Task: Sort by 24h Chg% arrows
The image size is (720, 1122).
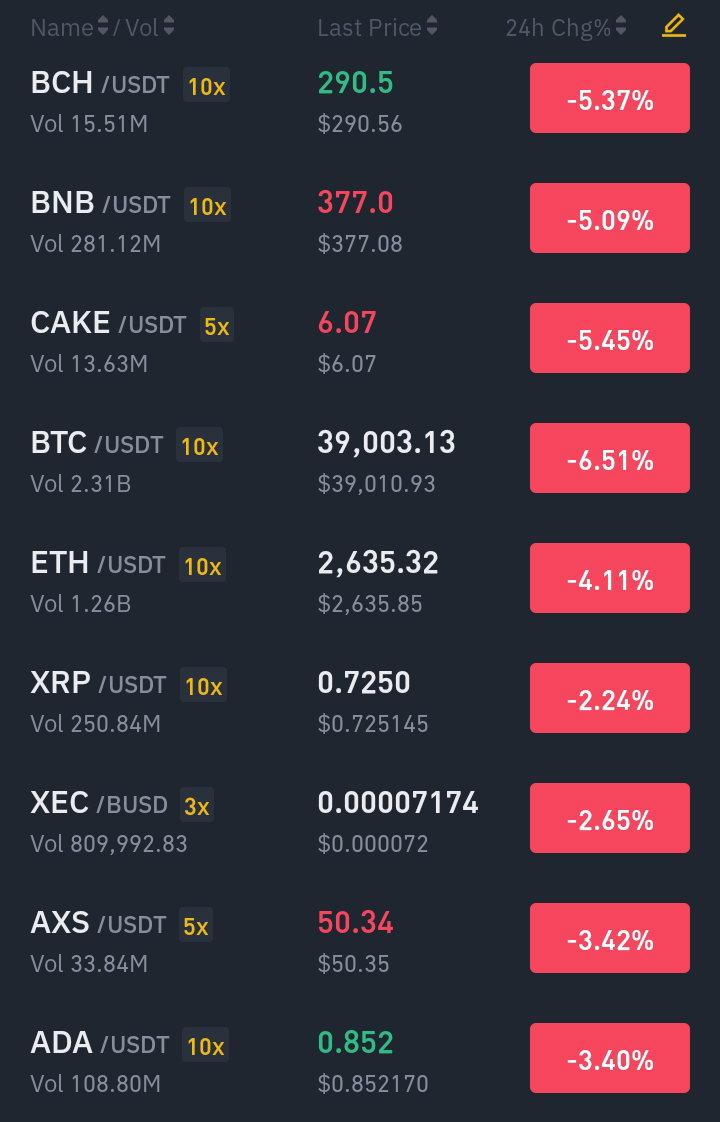Action: coord(621,26)
